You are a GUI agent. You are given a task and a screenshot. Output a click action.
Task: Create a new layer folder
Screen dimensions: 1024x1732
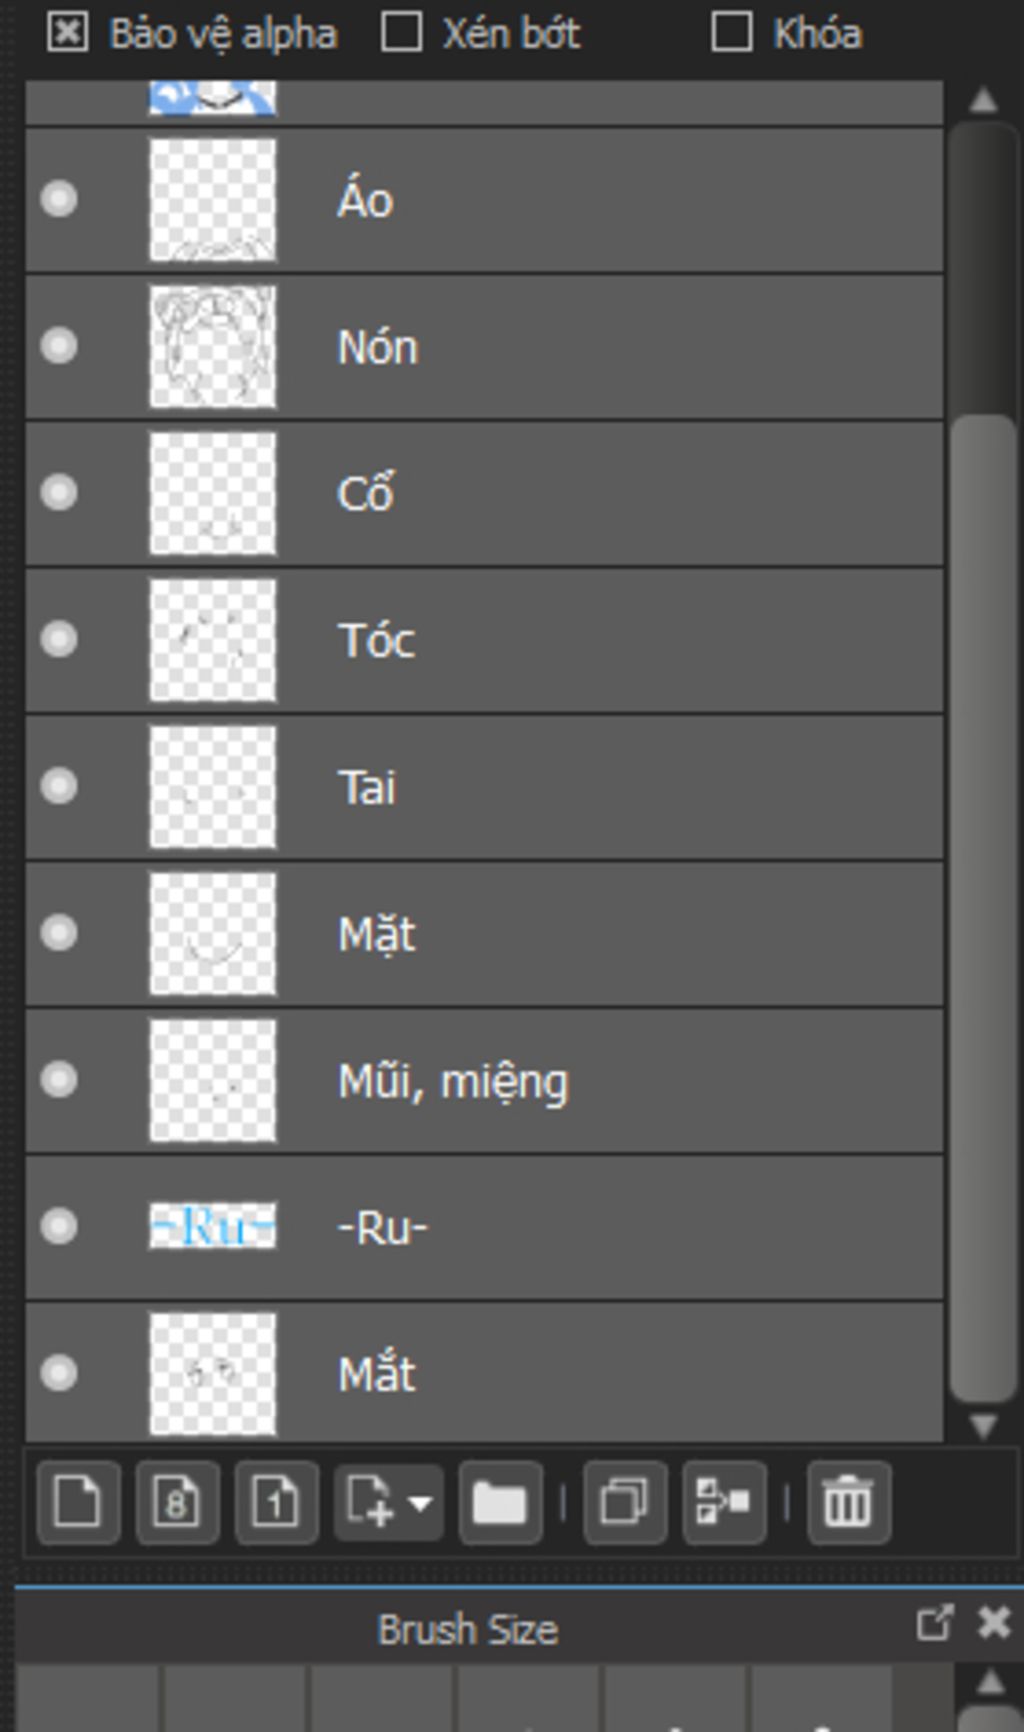[x=500, y=1502]
